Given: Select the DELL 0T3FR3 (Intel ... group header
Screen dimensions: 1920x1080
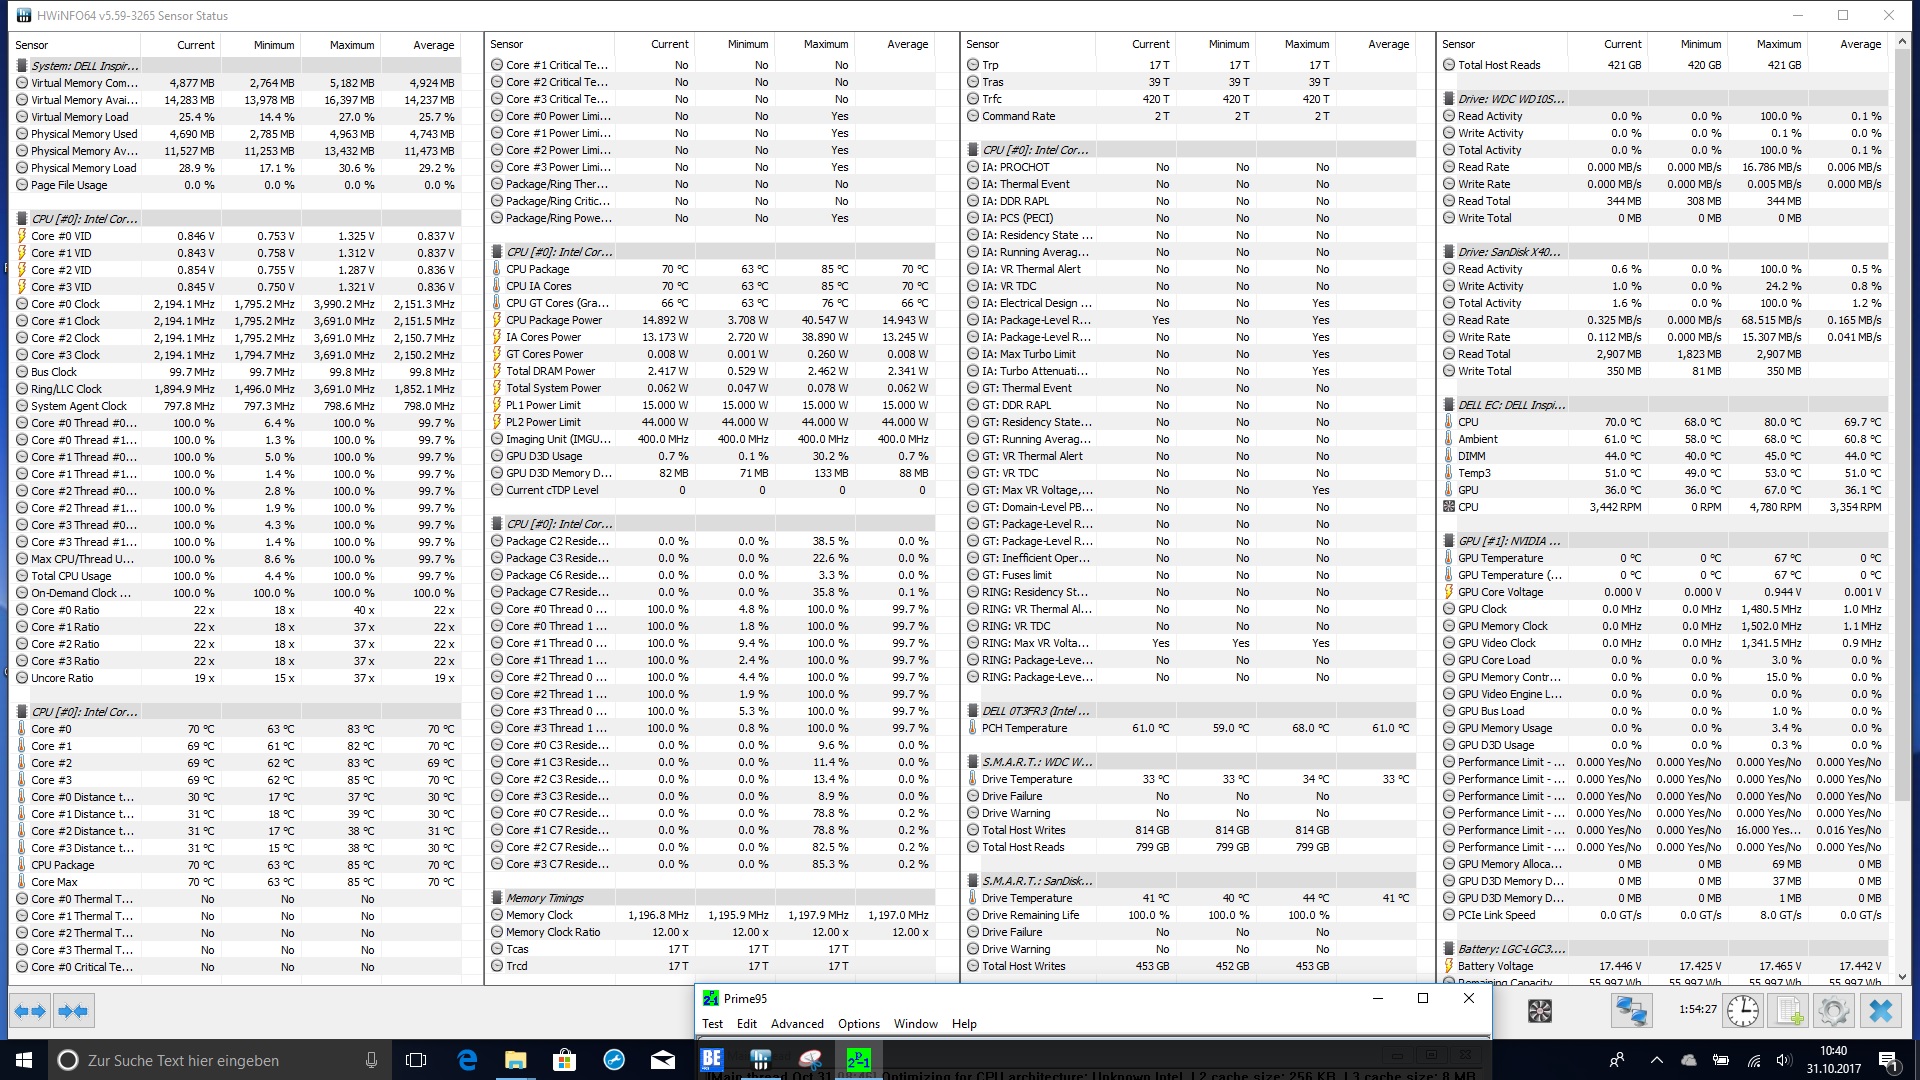Looking at the screenshot, I should click(x=1189, y=711).
